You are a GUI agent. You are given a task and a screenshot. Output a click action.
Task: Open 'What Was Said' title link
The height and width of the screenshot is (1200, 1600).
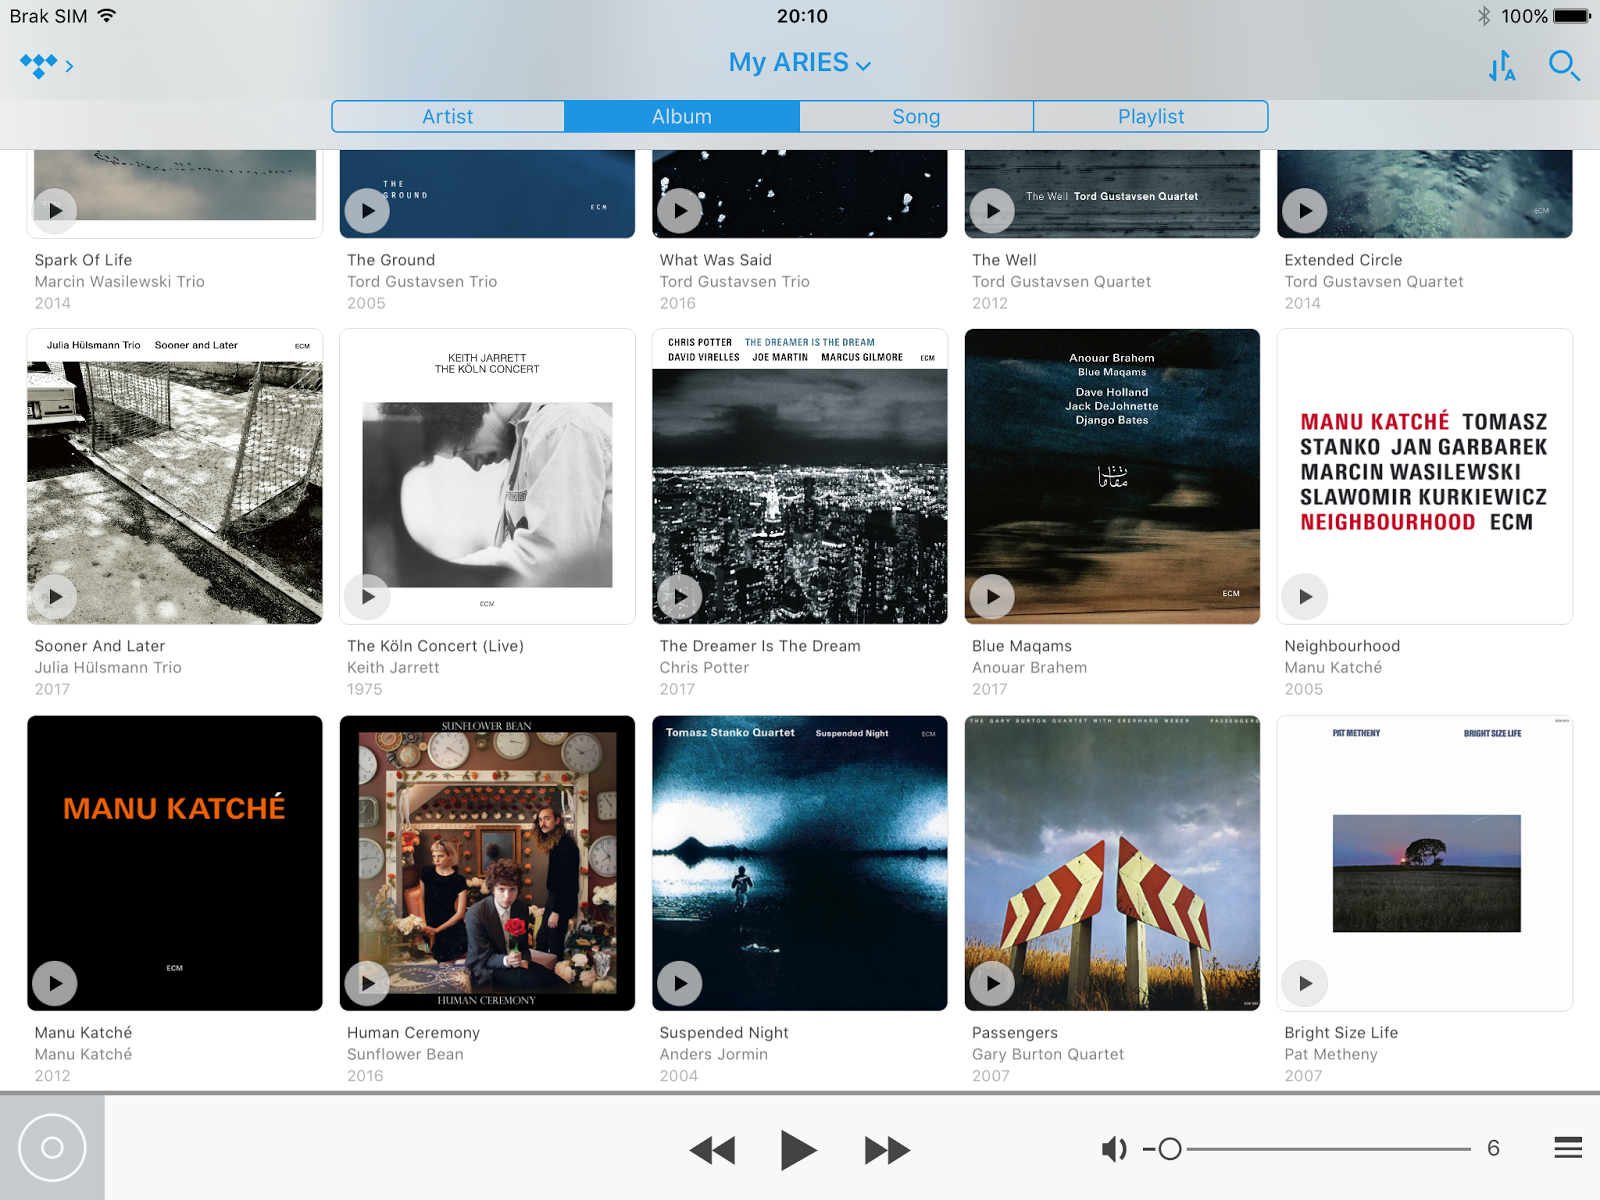[x=716, y=260]
